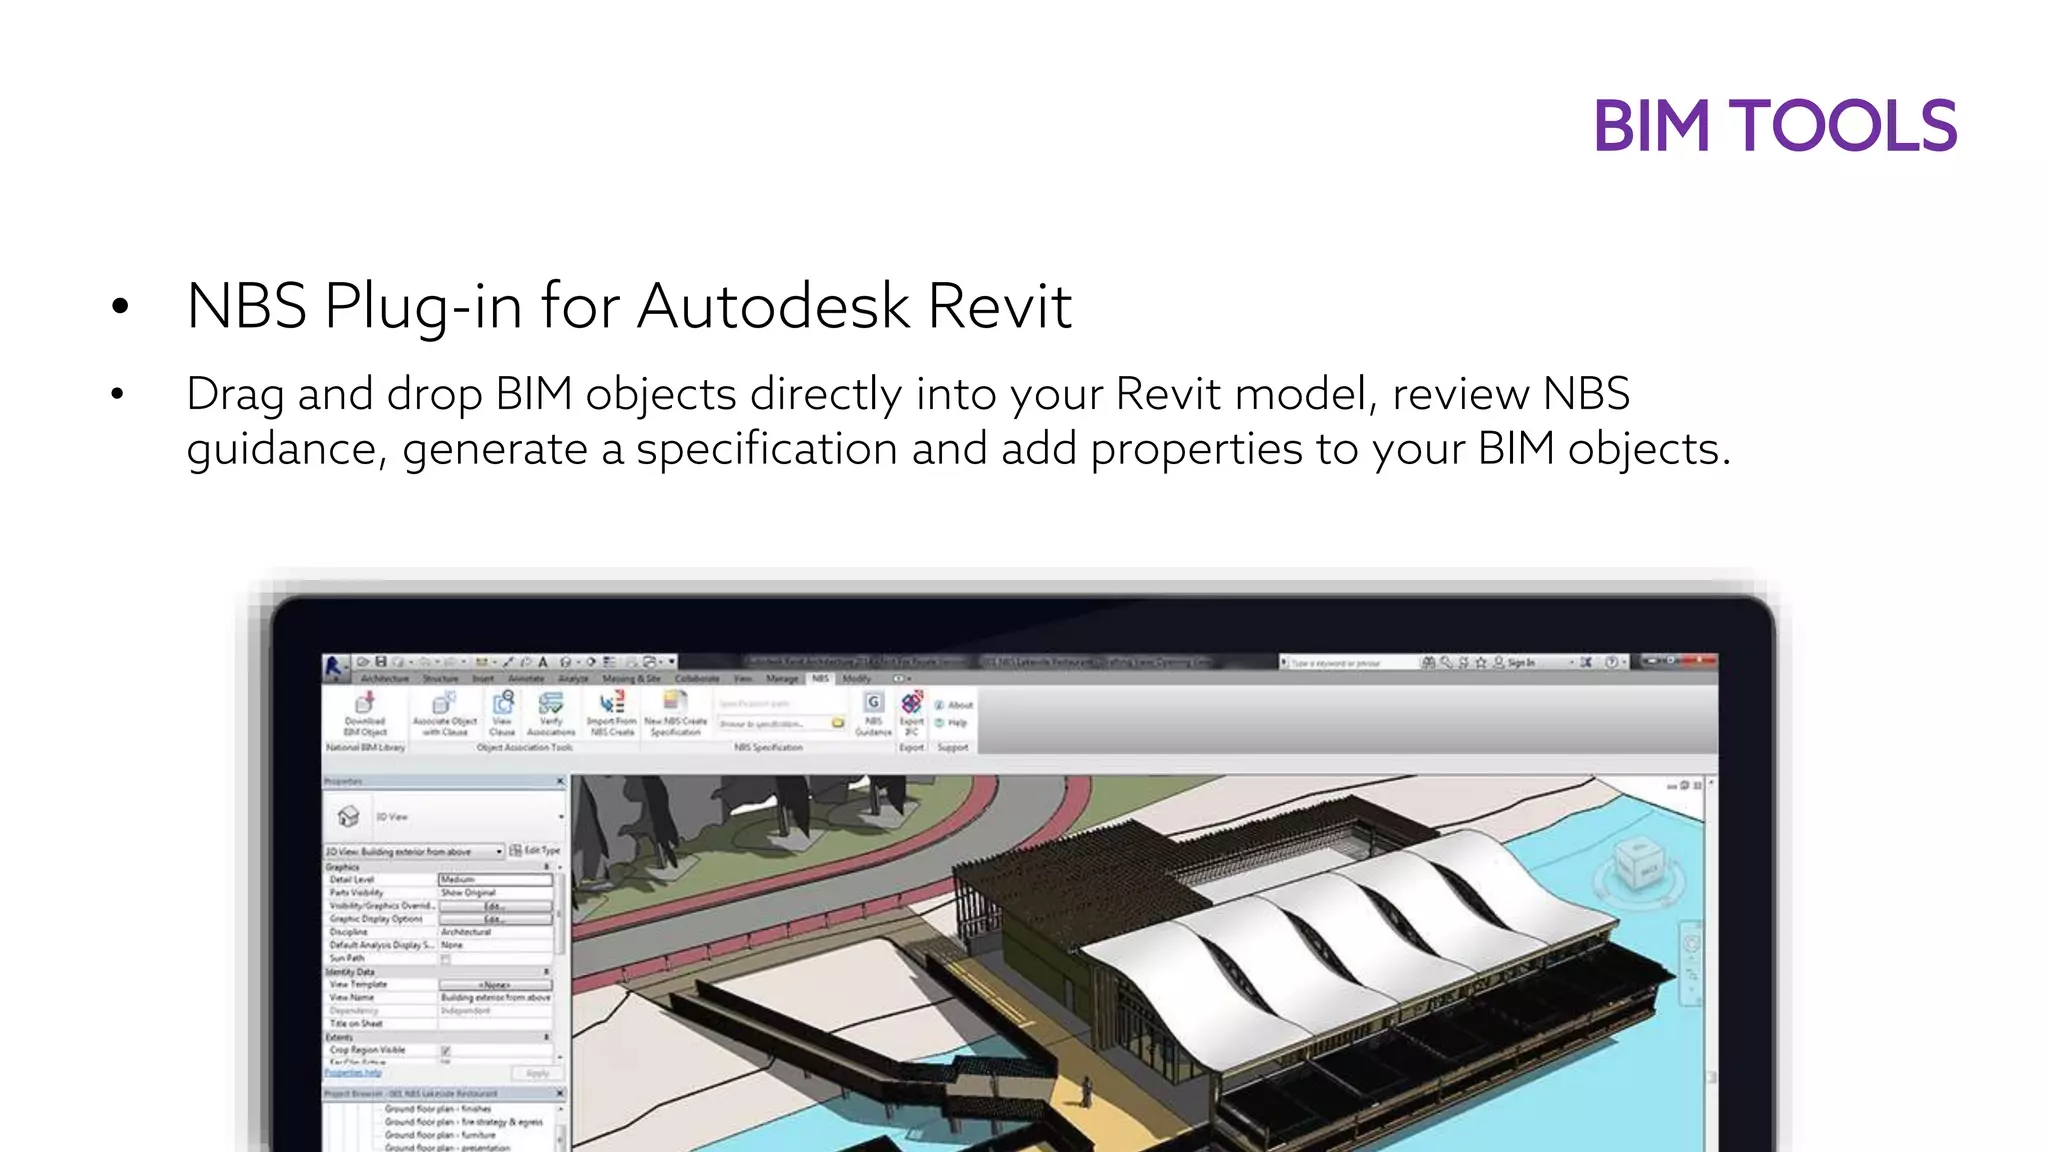
Task: Open the Manage ribbon tab
Action: point(783,679)
